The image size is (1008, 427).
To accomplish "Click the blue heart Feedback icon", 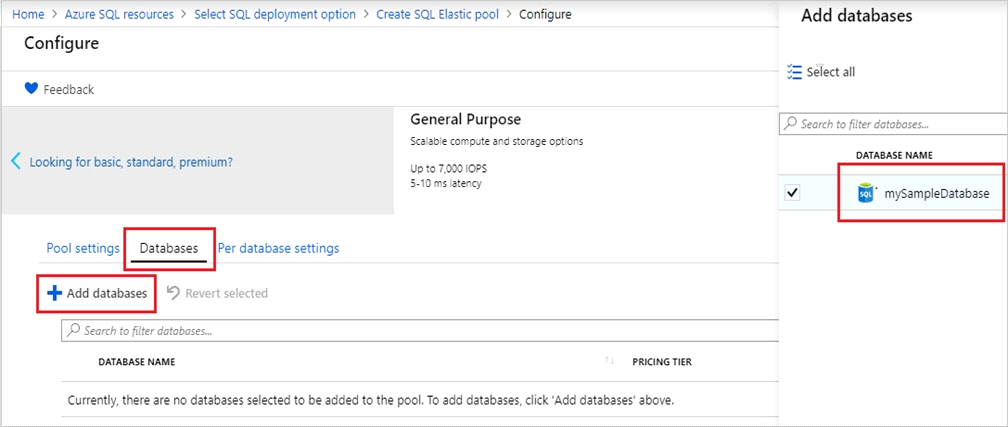I will click(x=32, y=89).
